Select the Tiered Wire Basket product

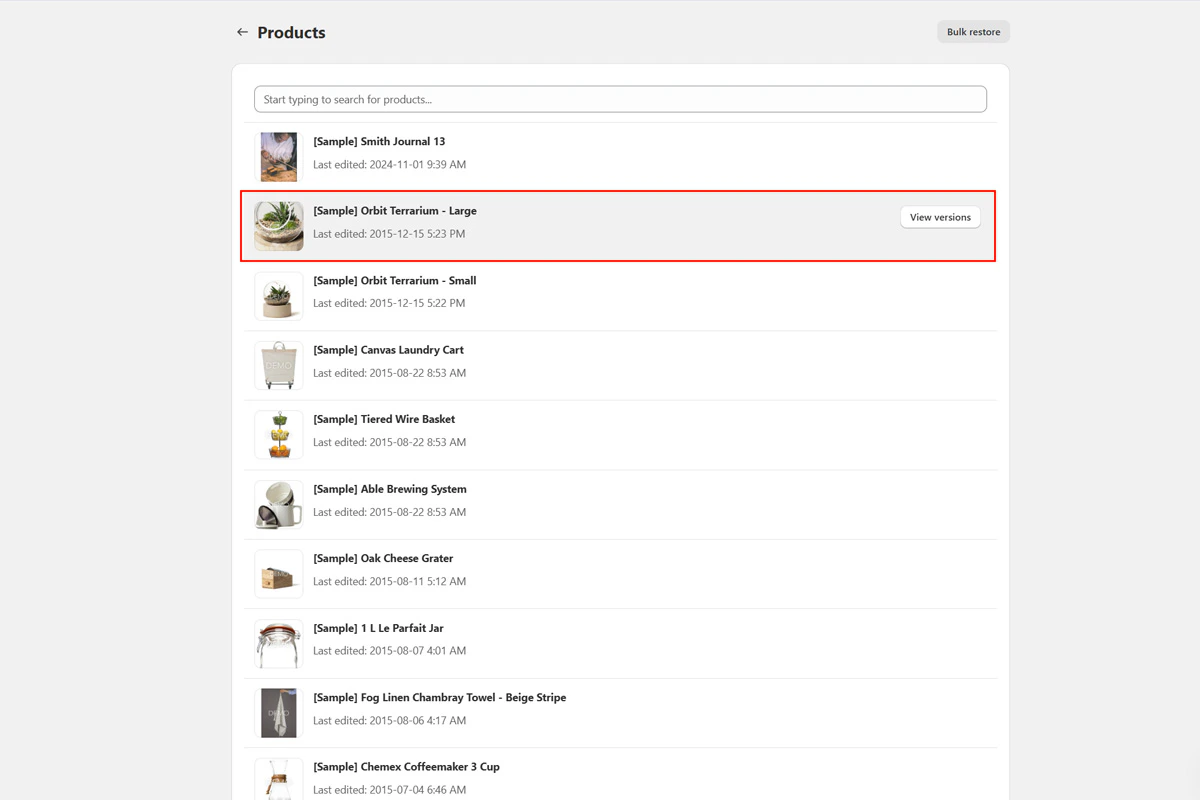pos(383,418)
